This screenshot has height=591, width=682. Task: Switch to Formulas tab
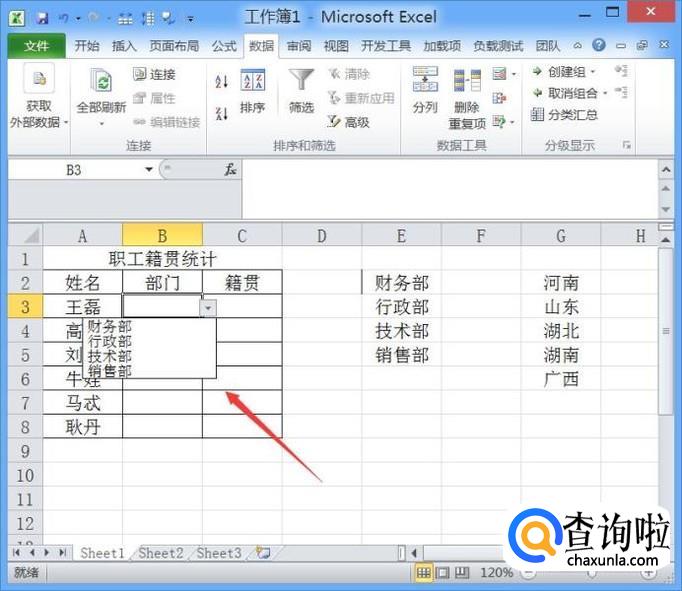tap(224, 46)
